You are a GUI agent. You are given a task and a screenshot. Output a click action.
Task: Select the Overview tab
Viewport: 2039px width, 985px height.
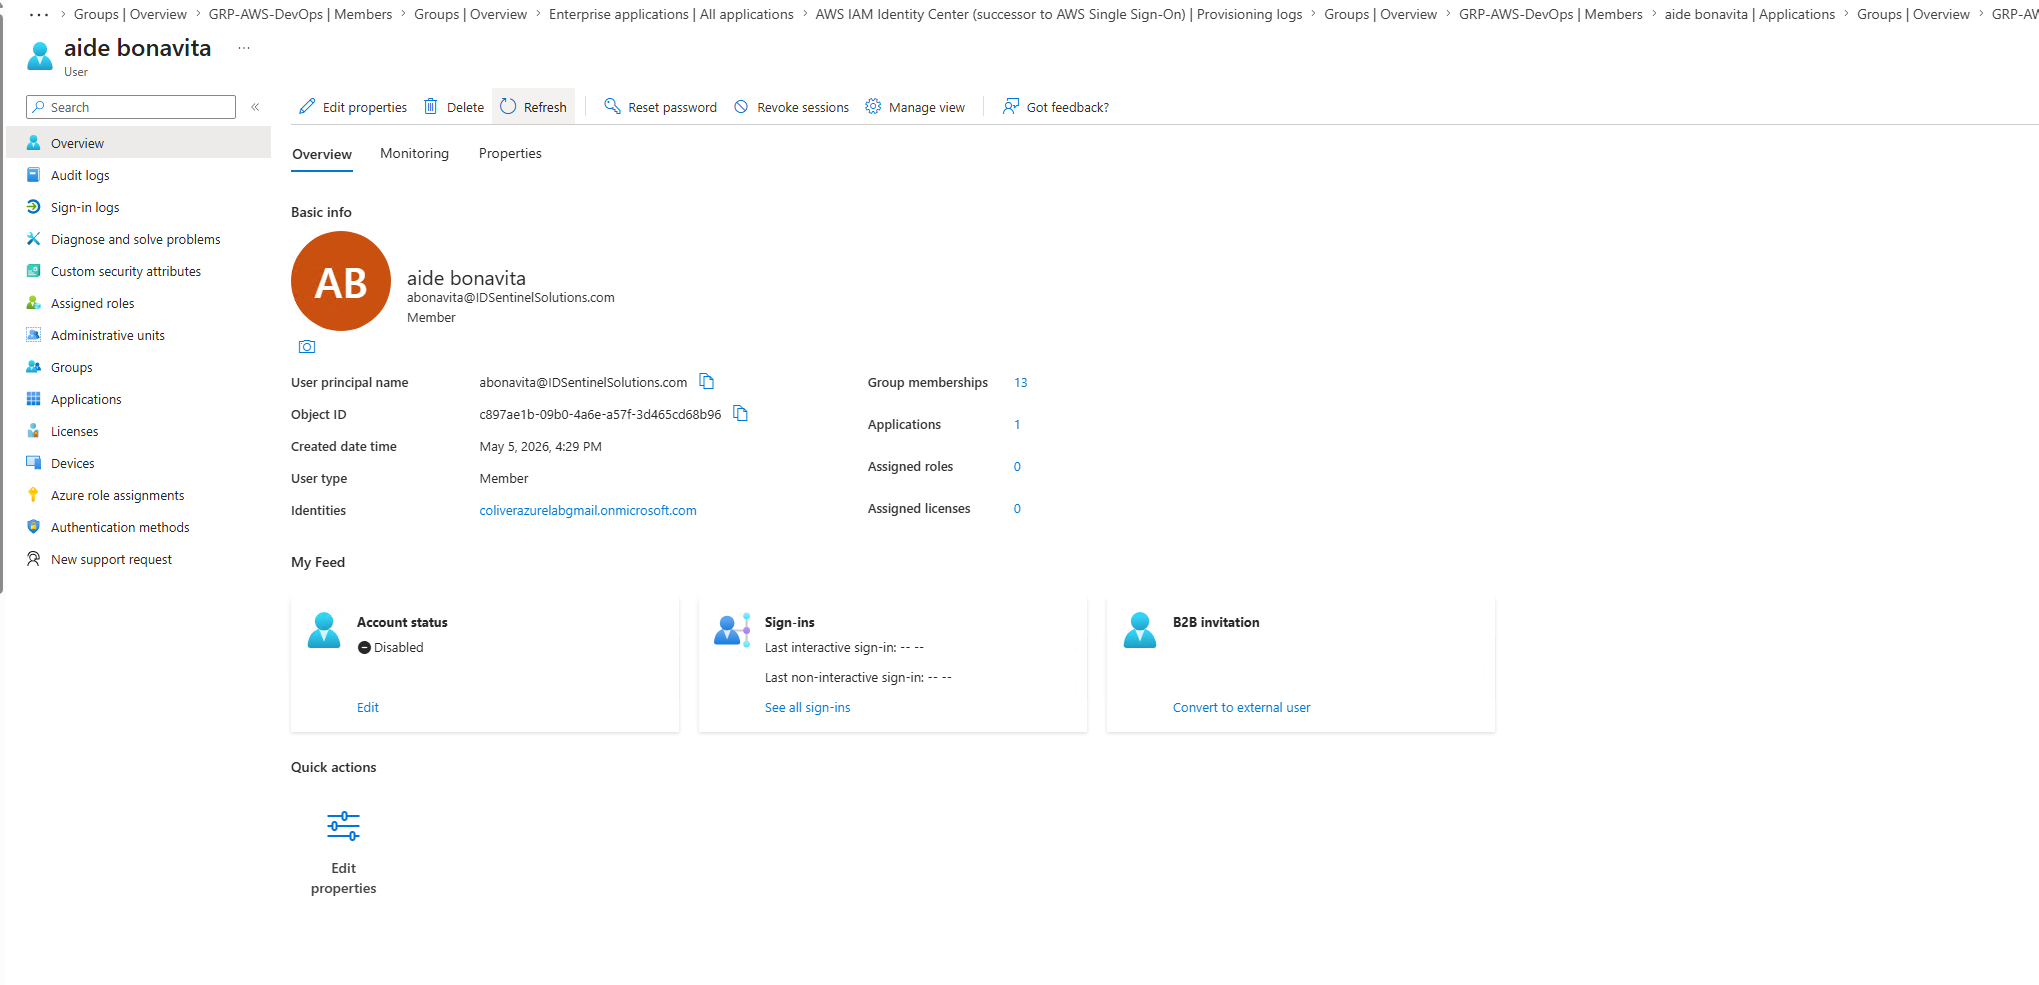tap(322, 154)
